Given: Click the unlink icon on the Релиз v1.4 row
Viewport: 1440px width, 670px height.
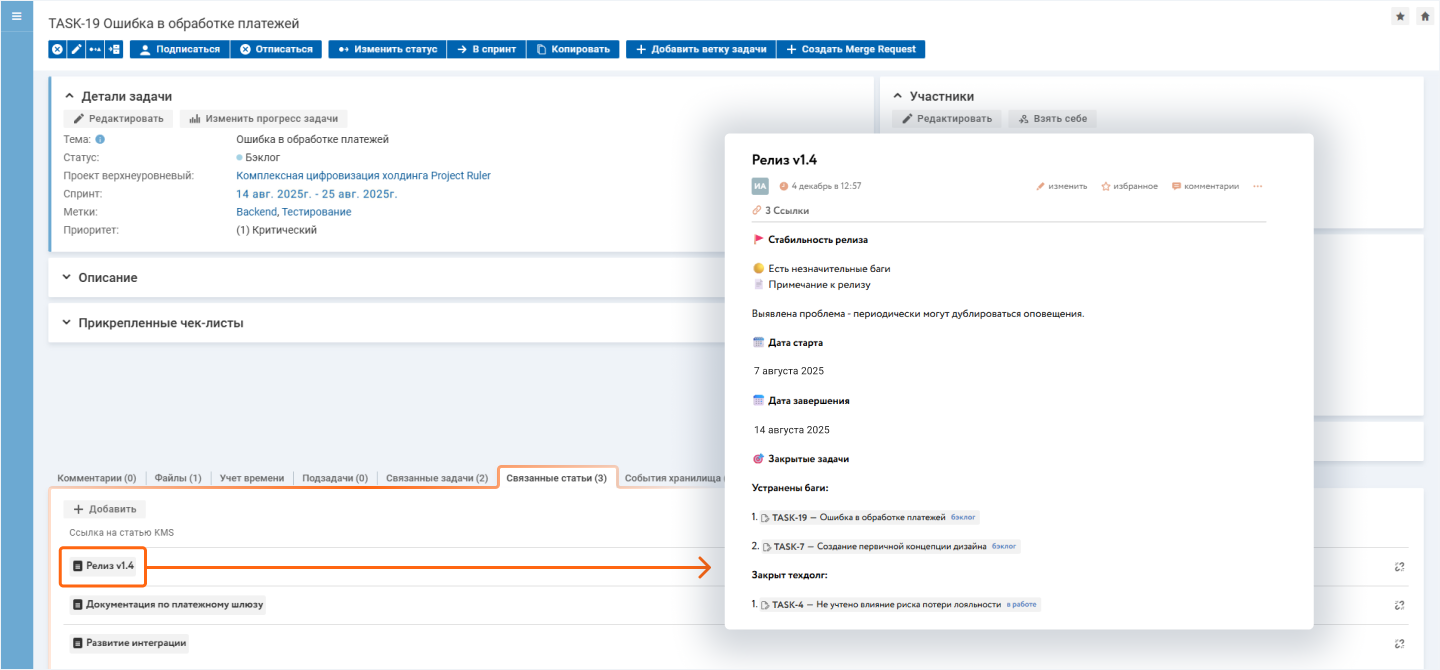Looking at the screenshot, I should (1399, 566).
